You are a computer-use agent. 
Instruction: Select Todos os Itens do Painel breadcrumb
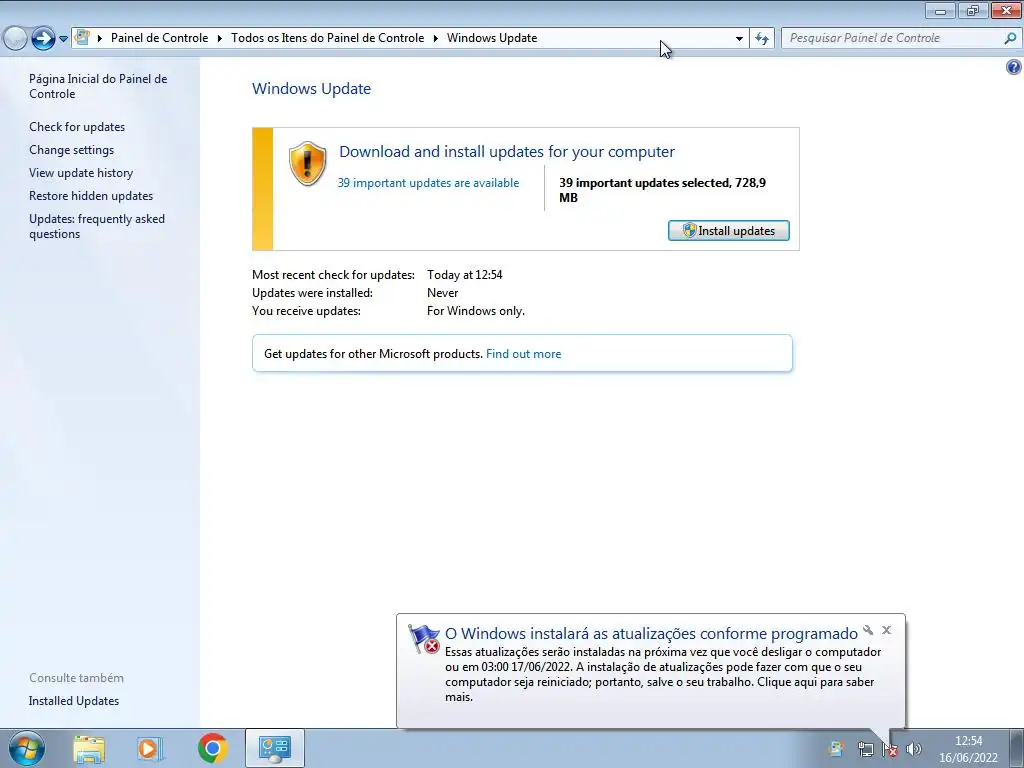[327, 38]
